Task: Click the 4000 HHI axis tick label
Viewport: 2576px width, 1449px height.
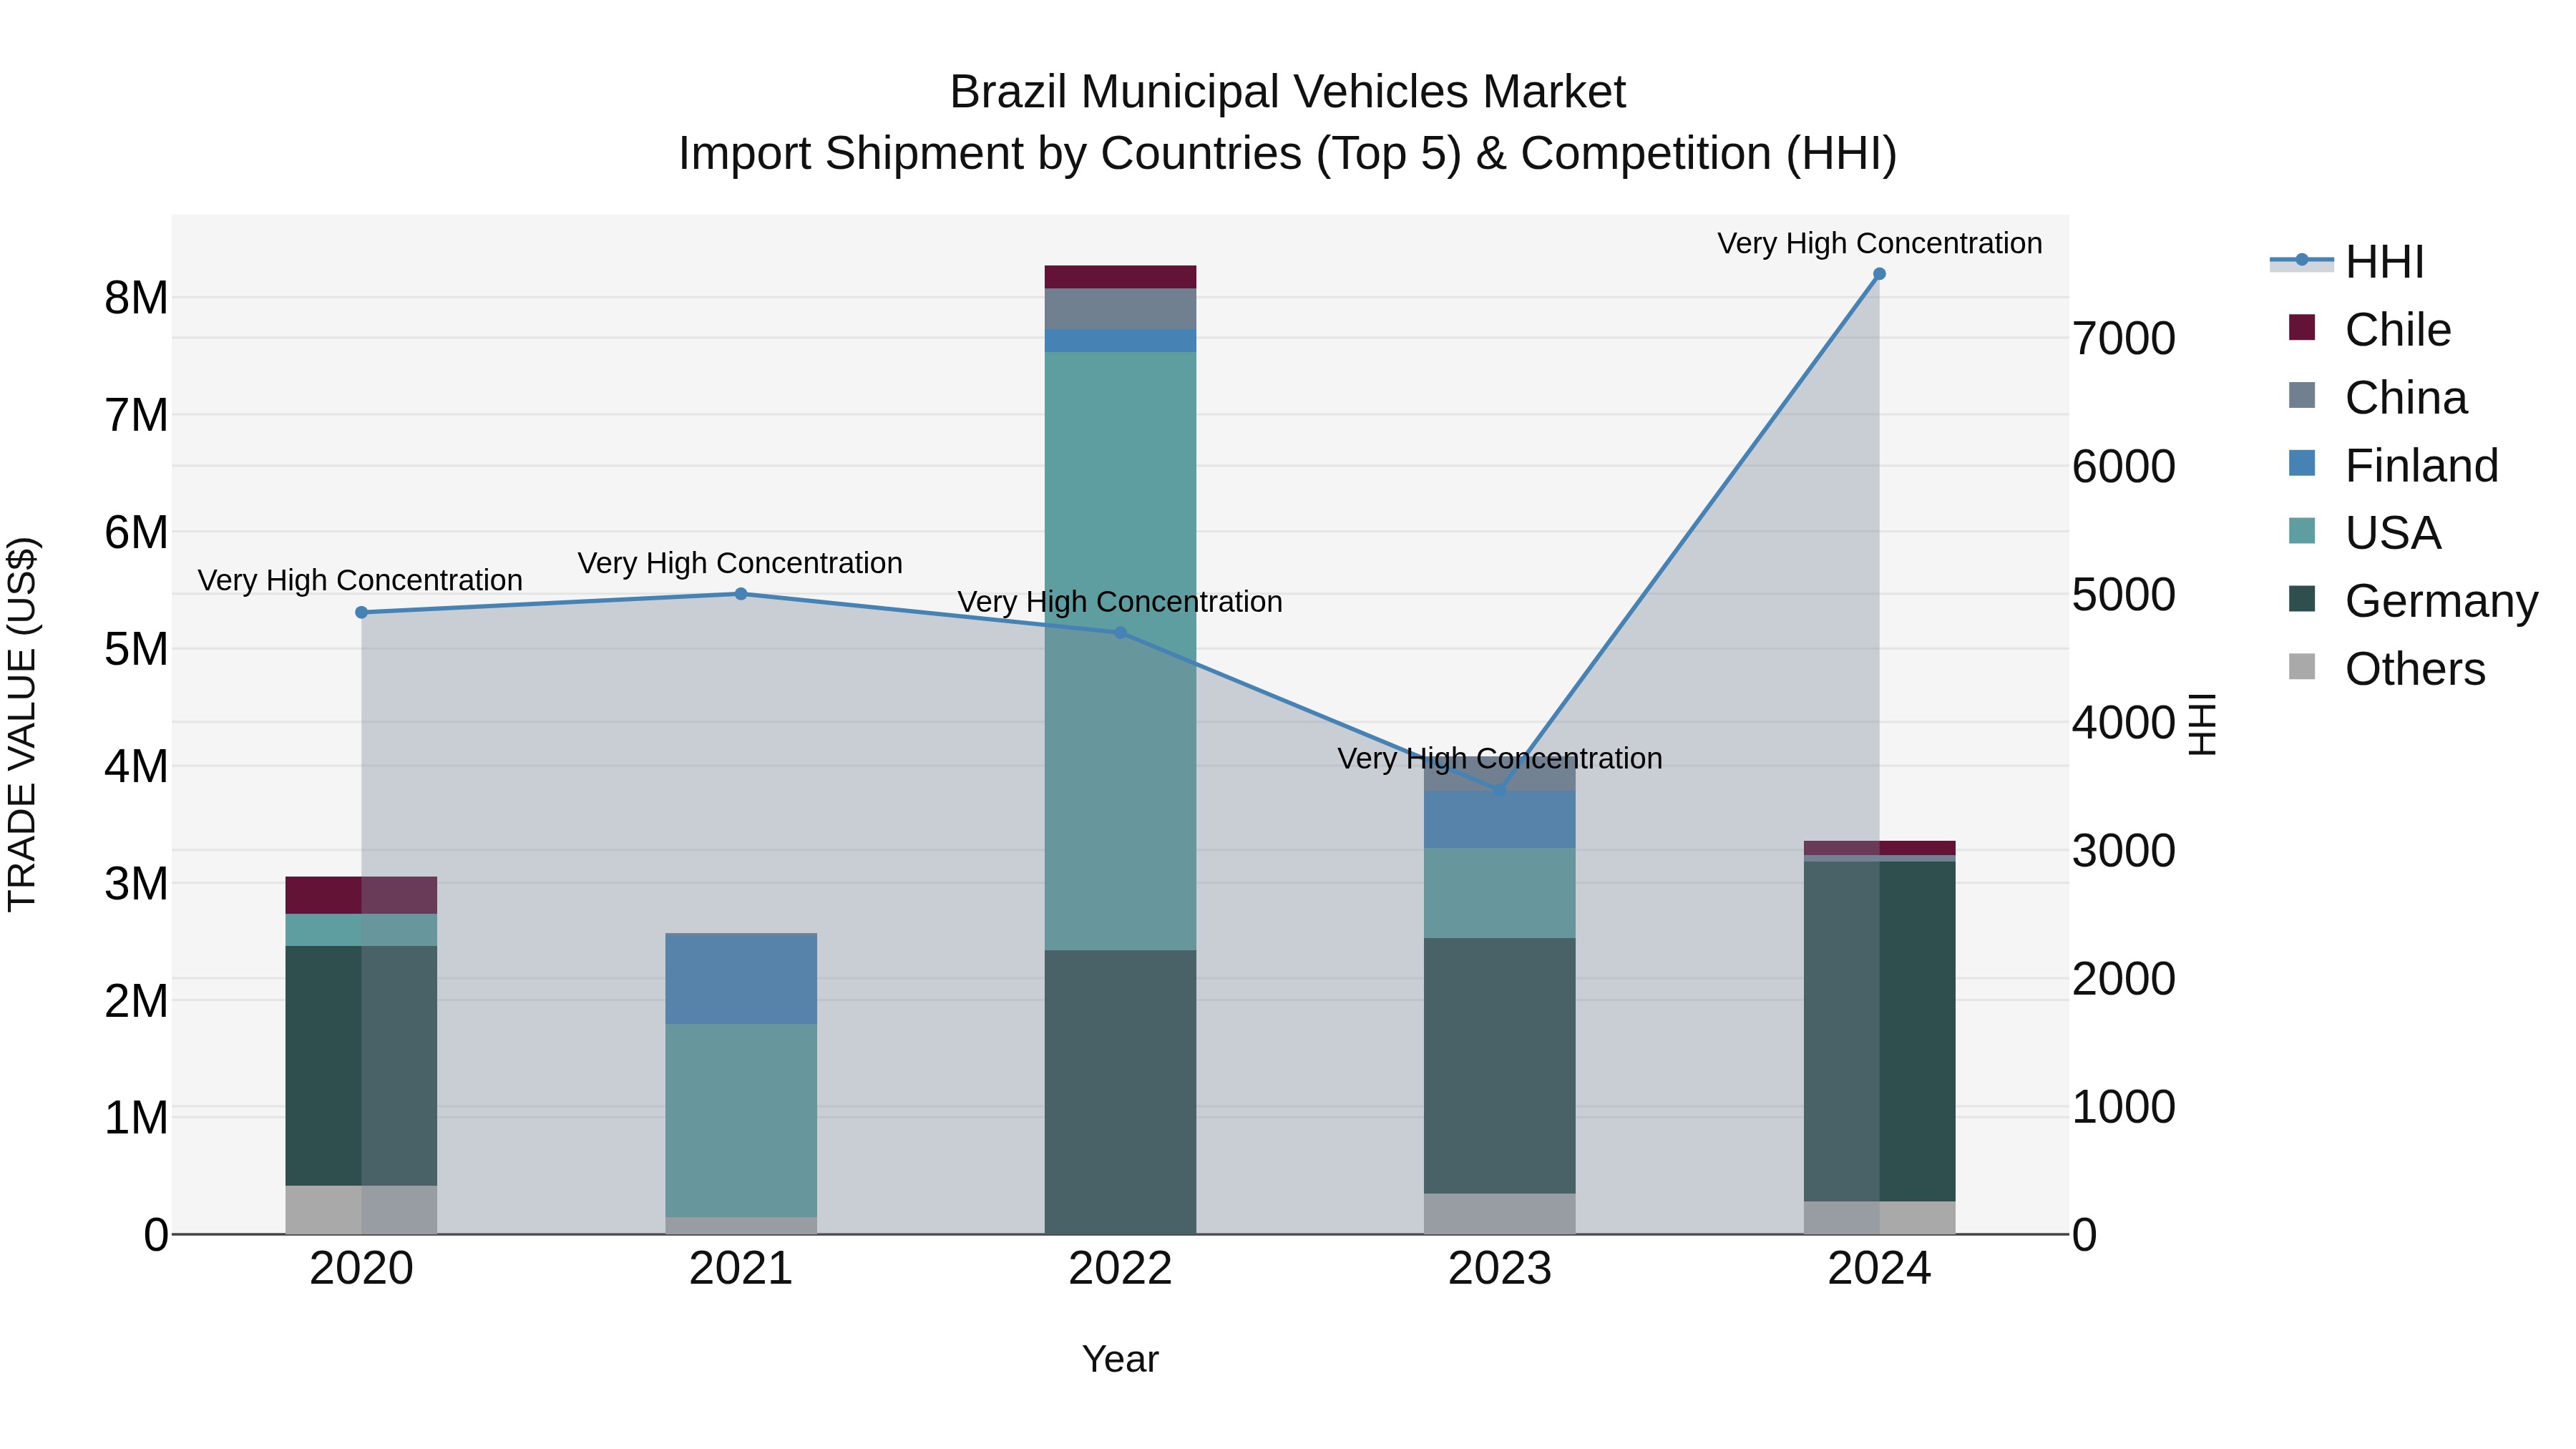Action: [2123, 722]
